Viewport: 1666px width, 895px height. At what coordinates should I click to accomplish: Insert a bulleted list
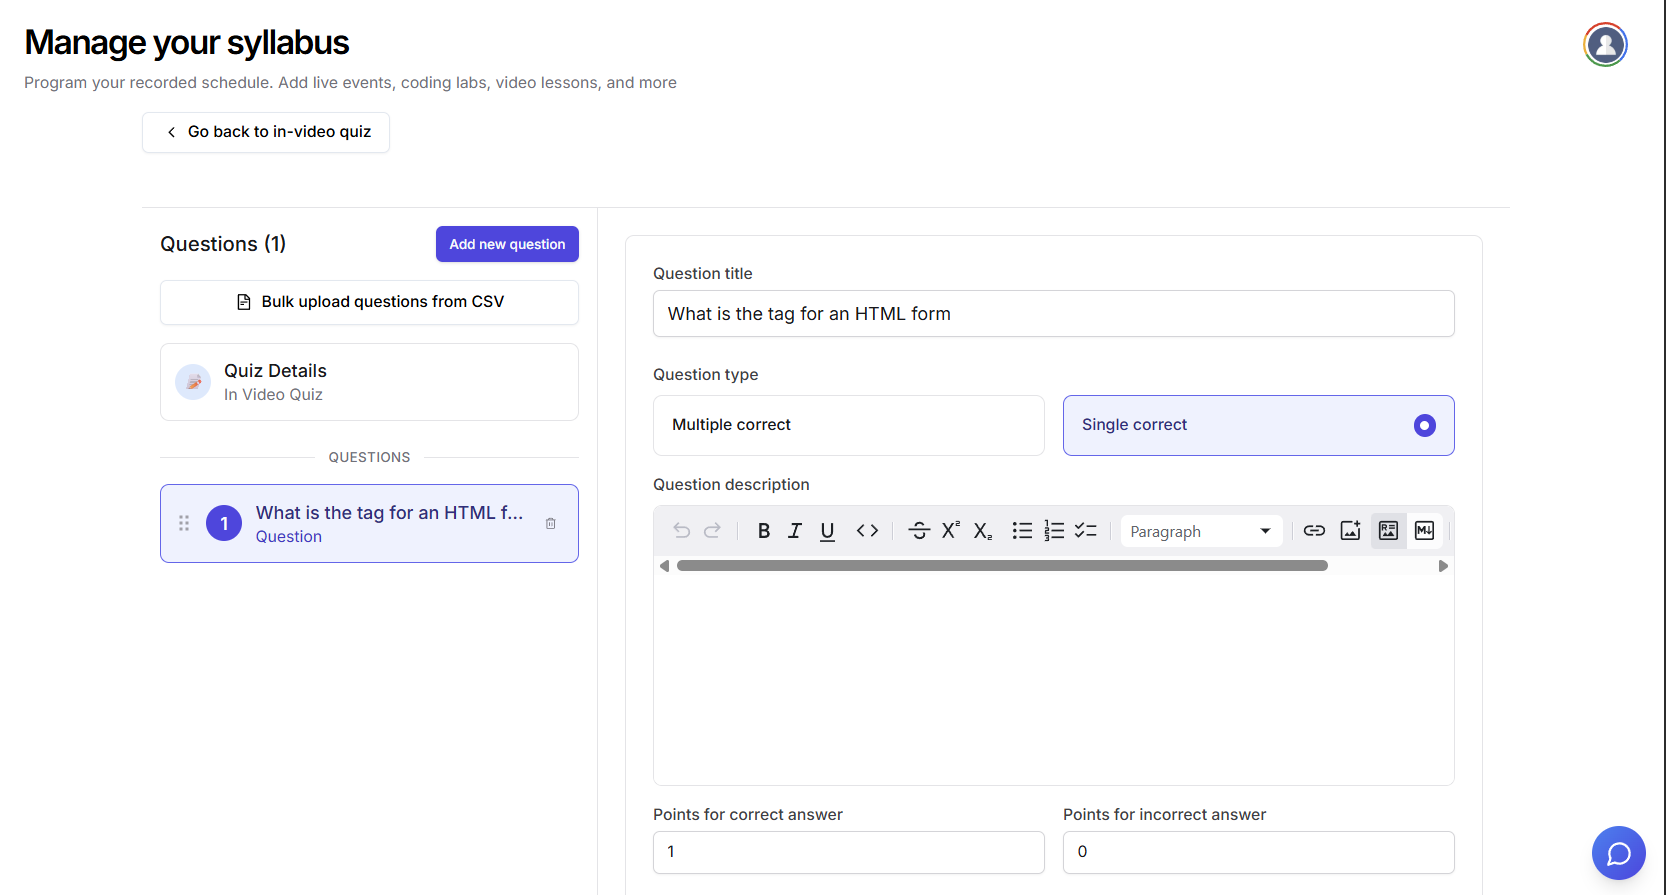tap(1022, 531)
